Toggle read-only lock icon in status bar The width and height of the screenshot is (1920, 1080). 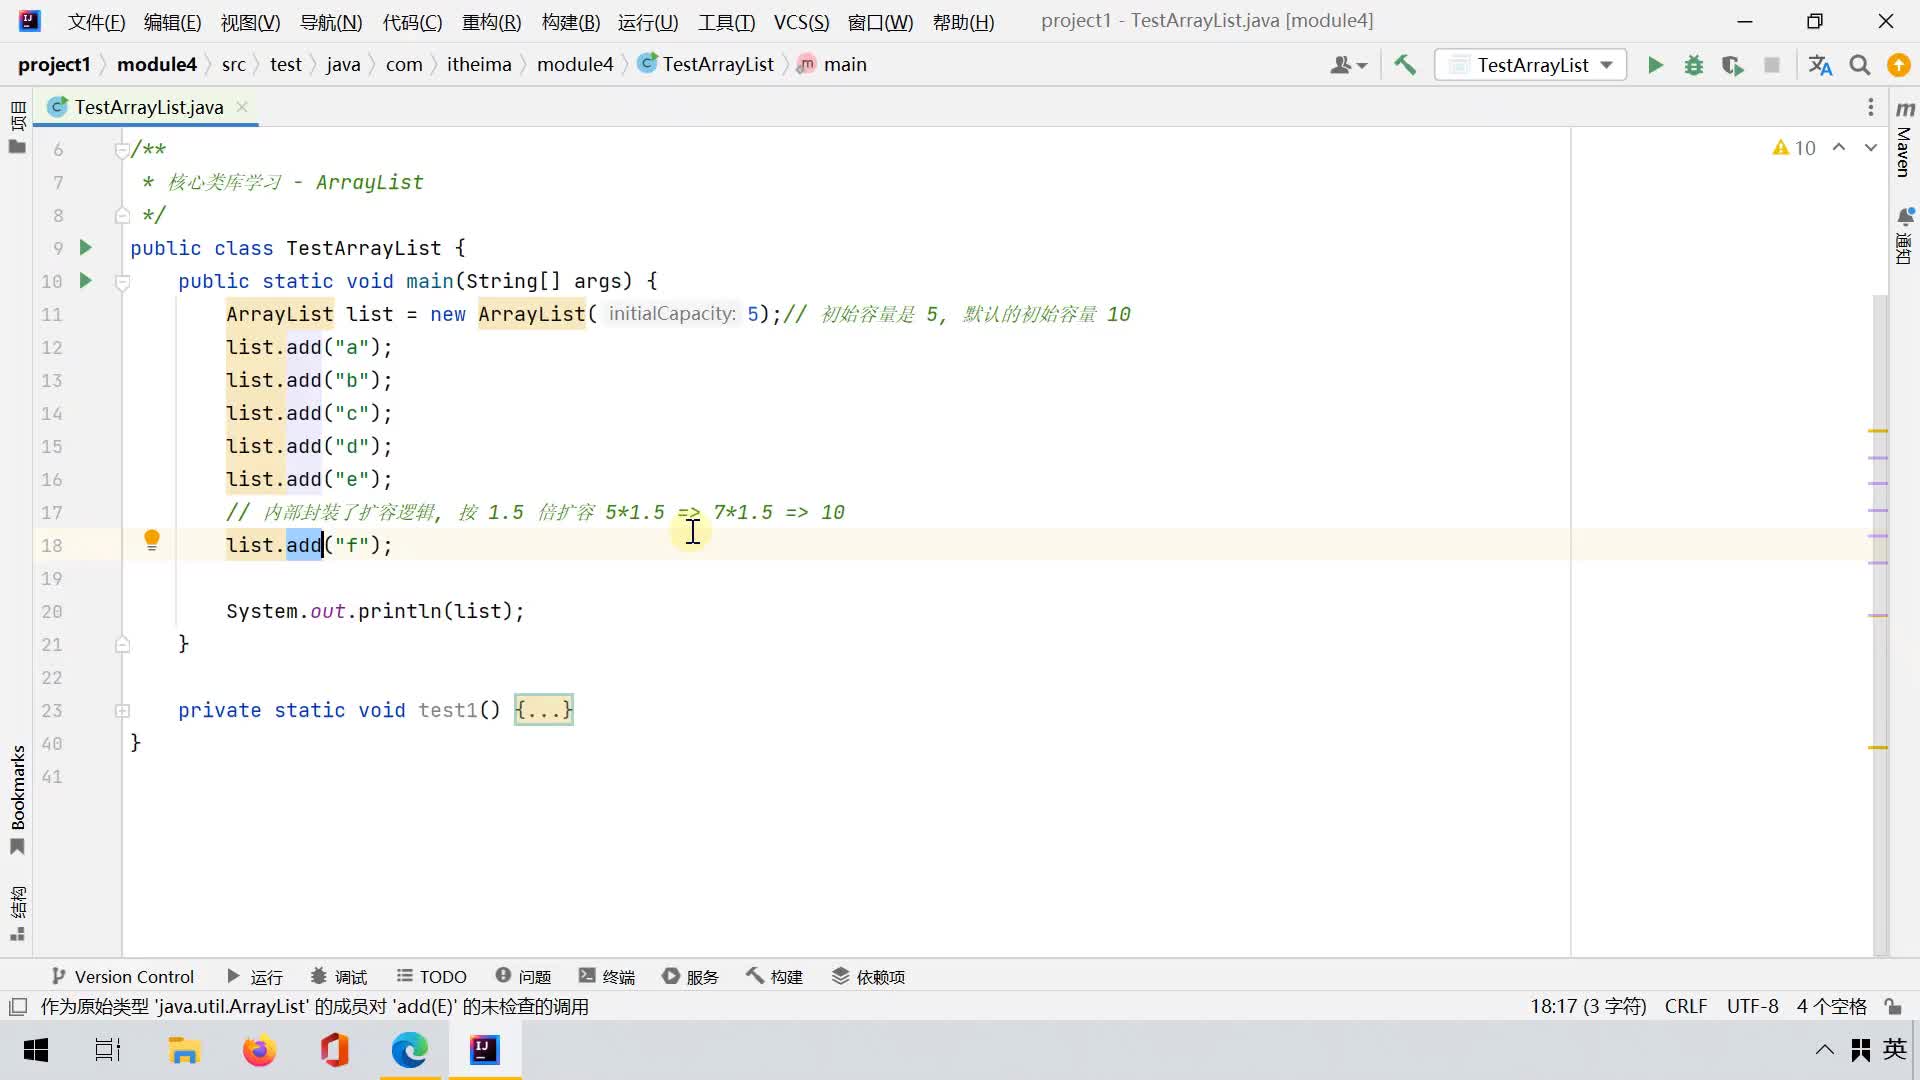[x=1893, y=1007]
